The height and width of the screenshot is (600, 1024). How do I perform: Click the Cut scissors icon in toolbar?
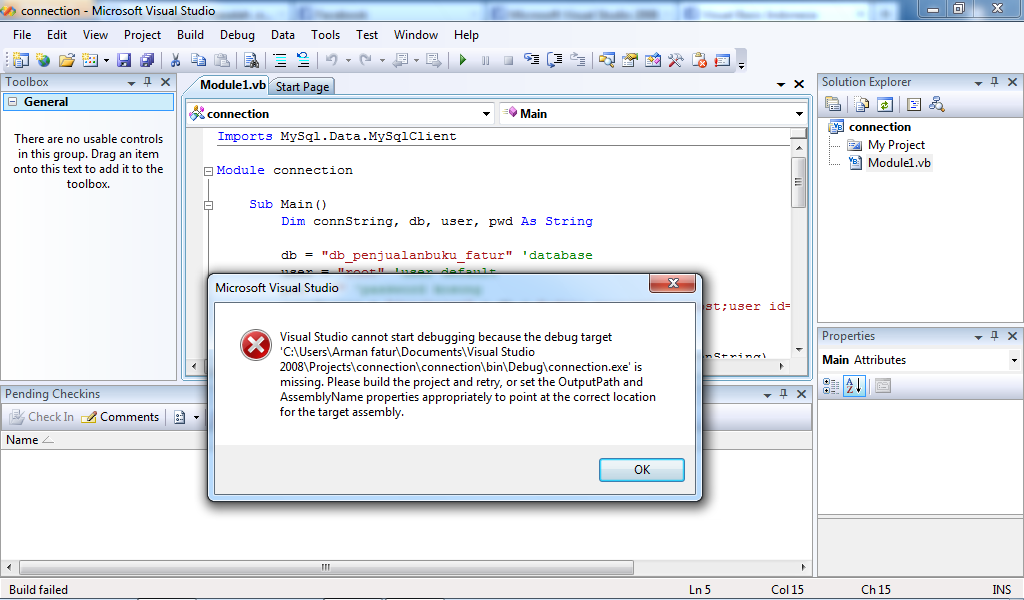coord(175,60)
